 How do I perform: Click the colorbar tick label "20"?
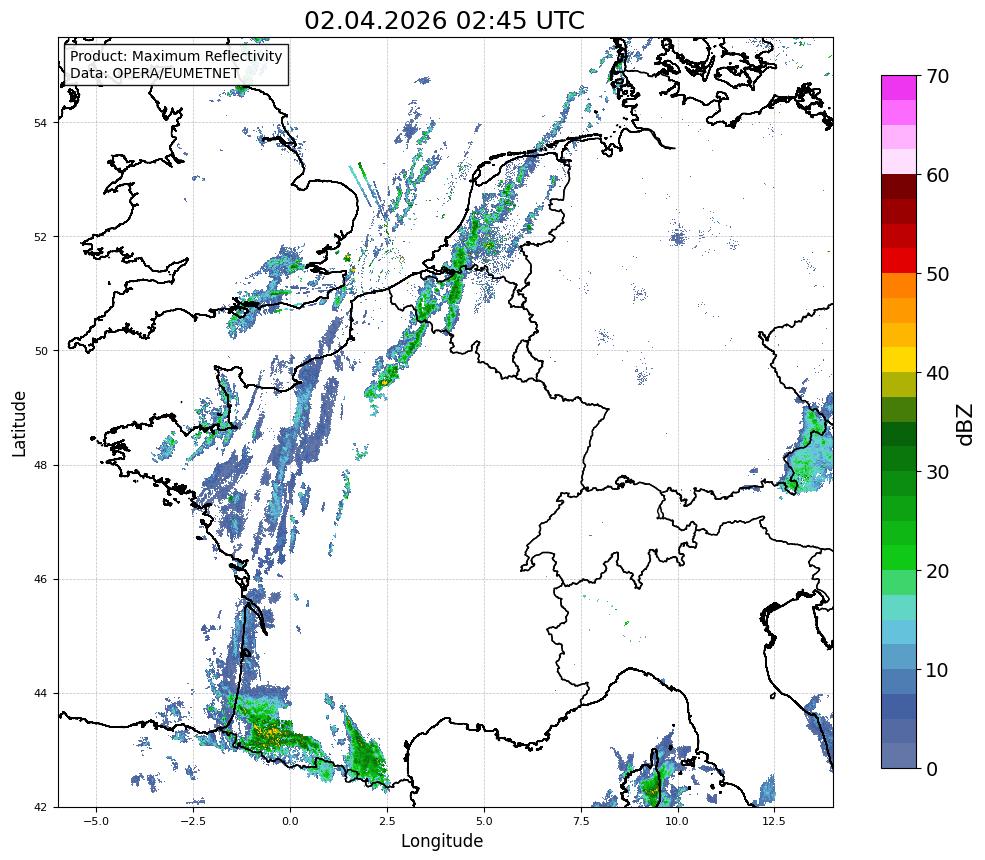click(x=937, y=571)
